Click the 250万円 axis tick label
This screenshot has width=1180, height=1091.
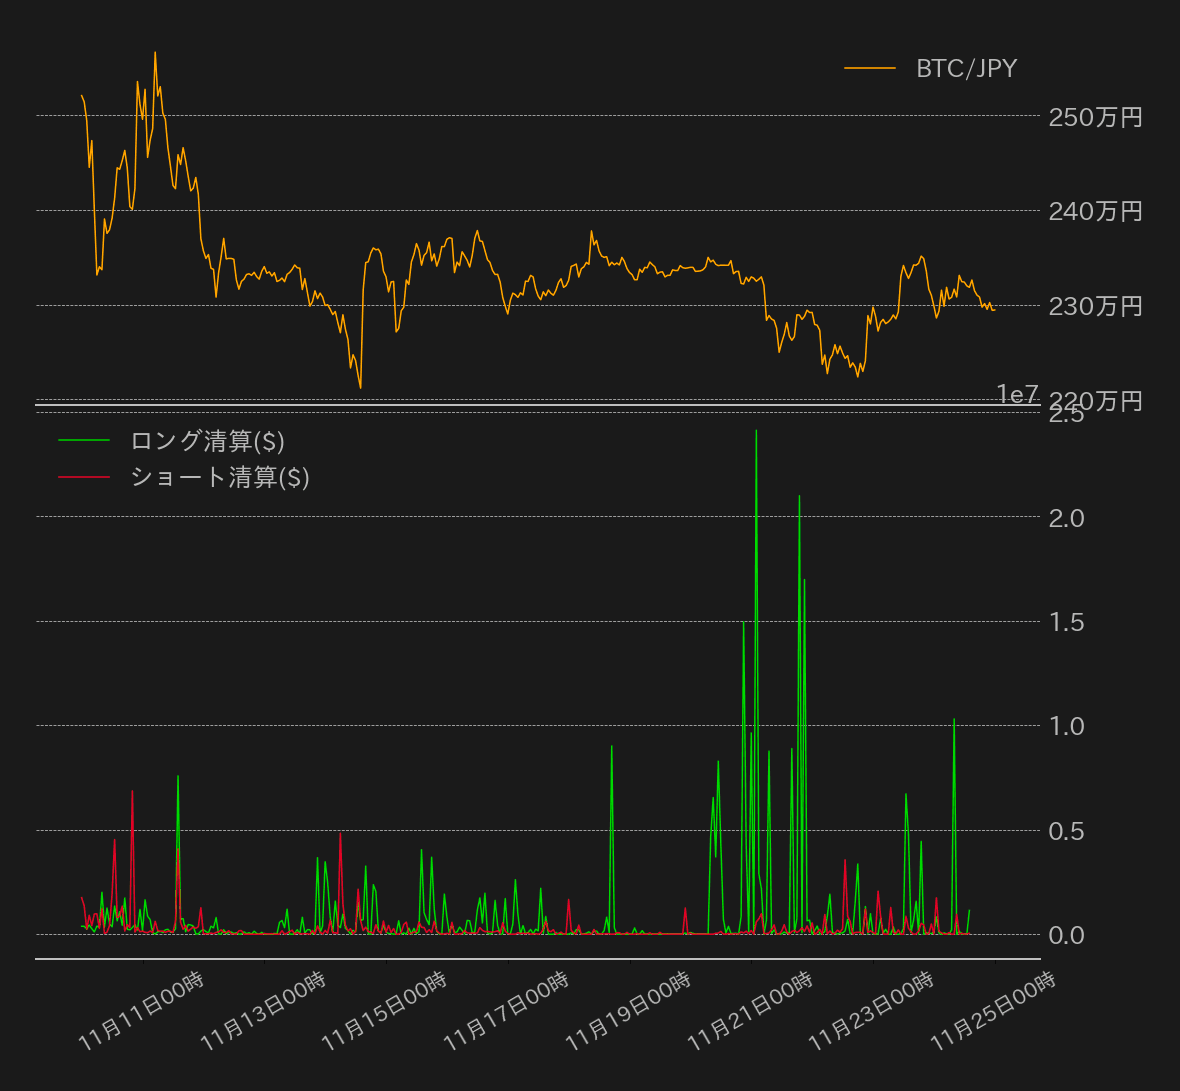pos(1096,117)
